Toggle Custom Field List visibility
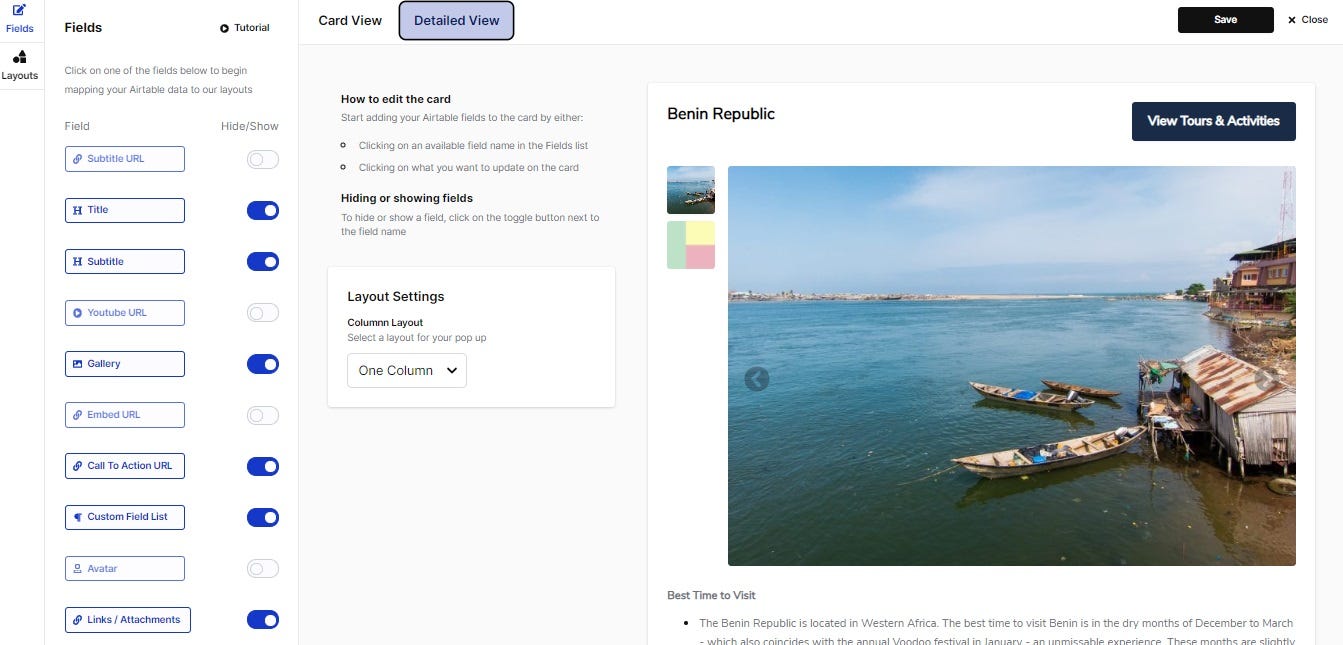Image resolution: width=1343 pixels, height=645 pixels. pos(263,517)
